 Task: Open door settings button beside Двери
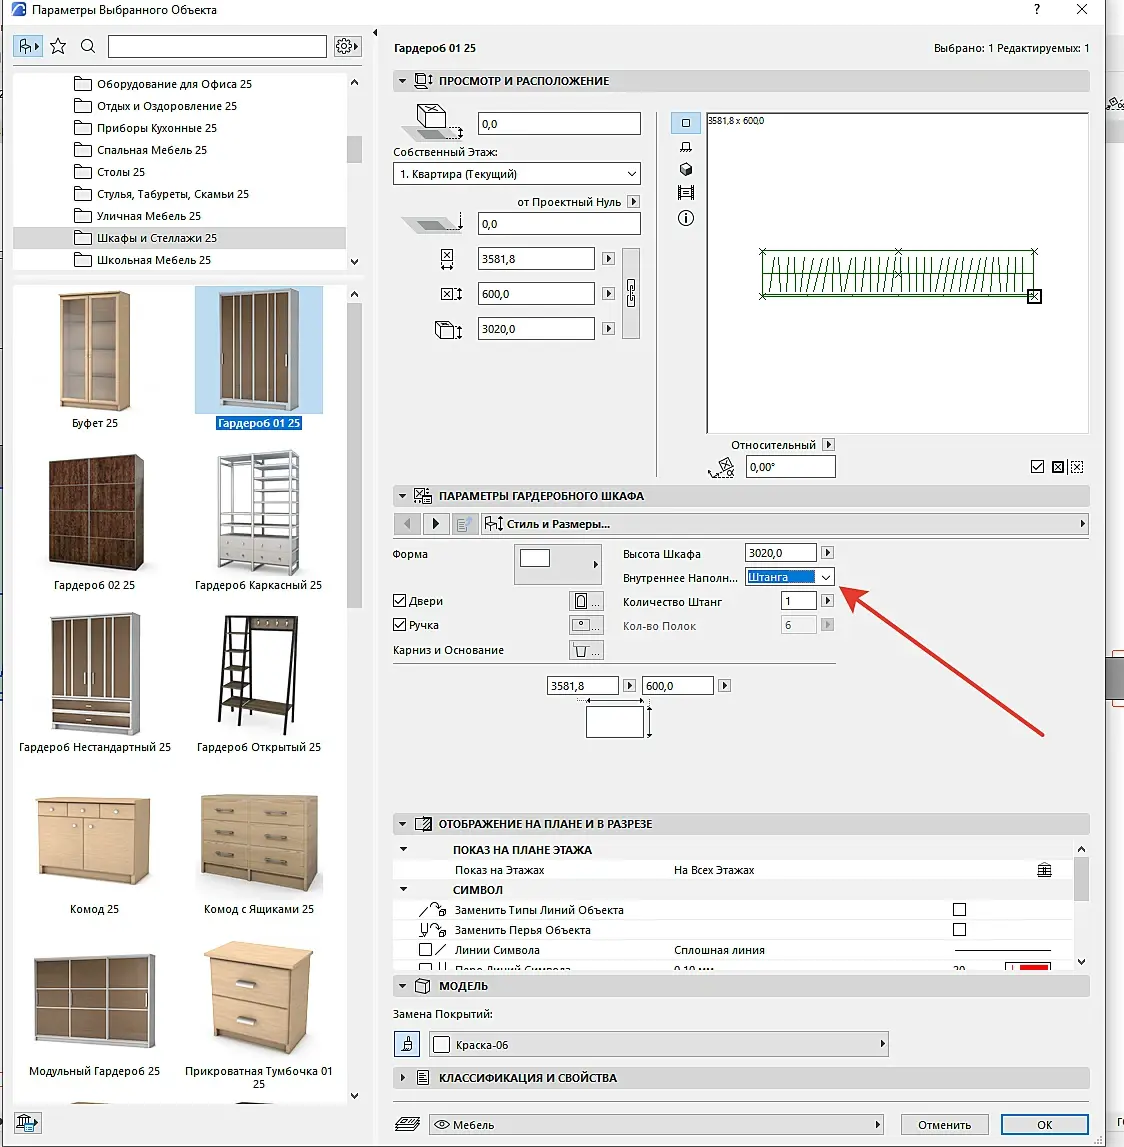click(586, 601)
